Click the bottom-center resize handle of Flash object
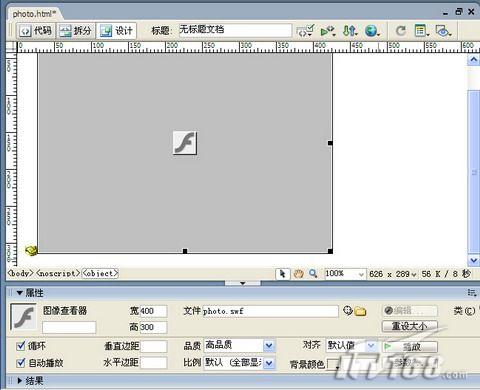The height and width of the screenshot is (390, 480). tap(185, 251)
